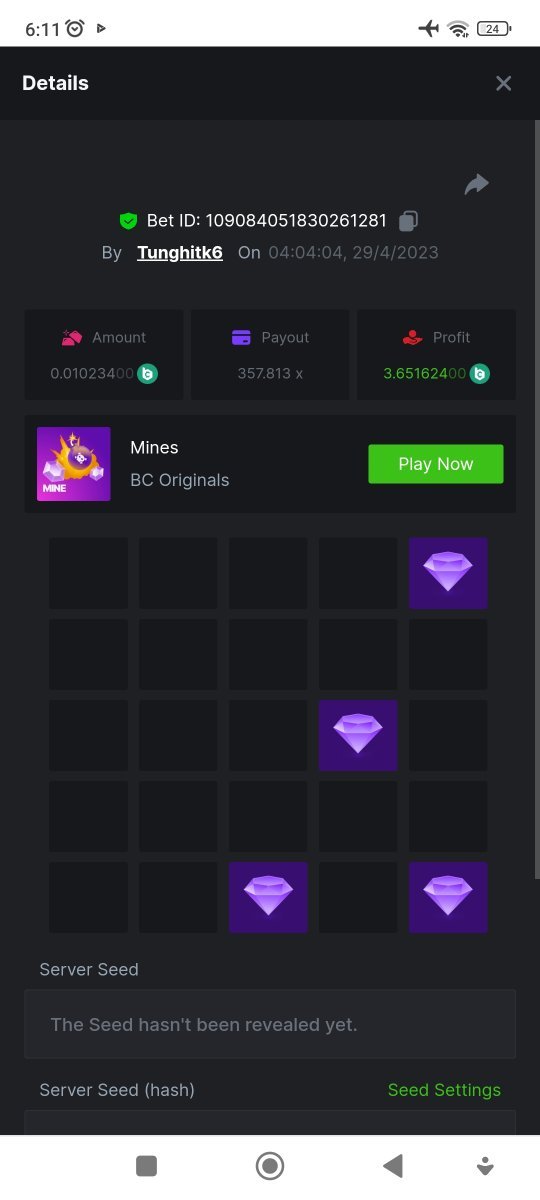The image size is (540, 1200).
Task: Tap the Android home circle button
Action: tap(270, 1165)
